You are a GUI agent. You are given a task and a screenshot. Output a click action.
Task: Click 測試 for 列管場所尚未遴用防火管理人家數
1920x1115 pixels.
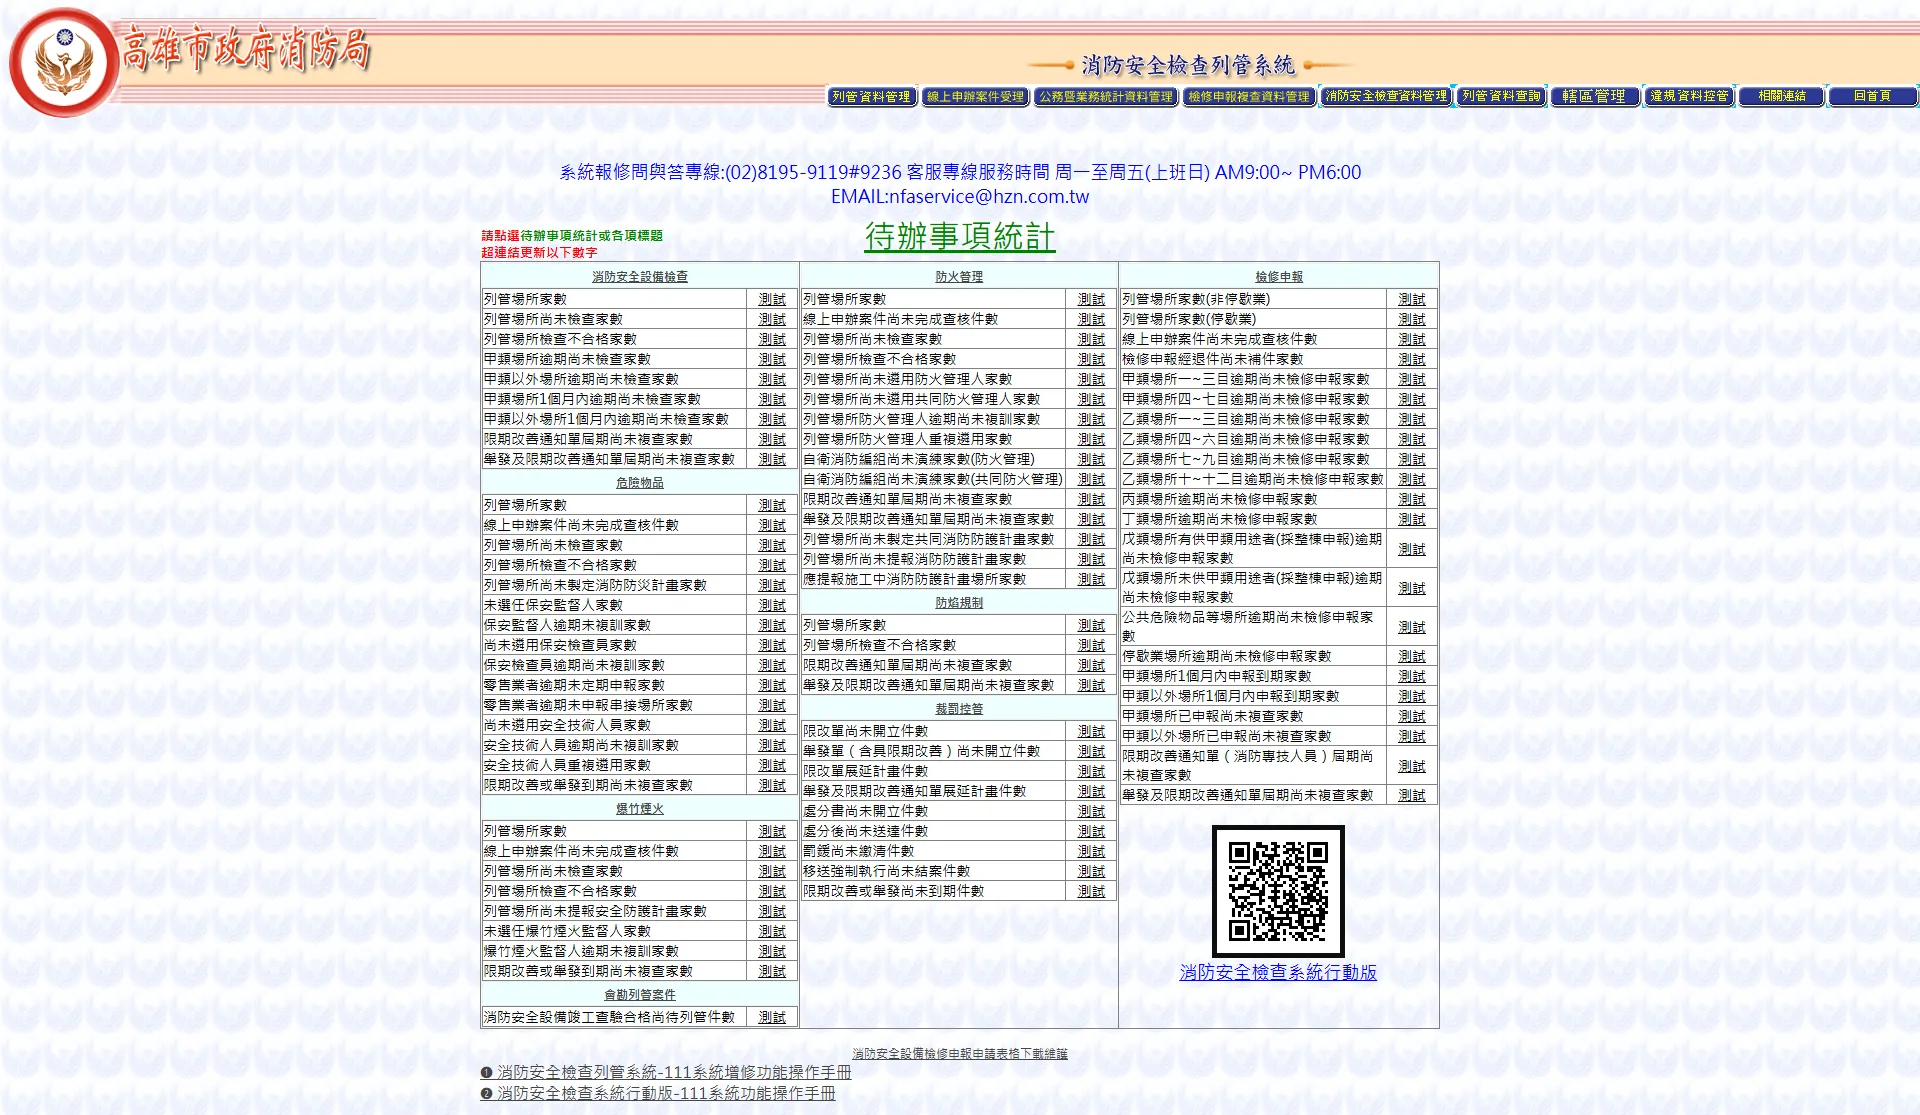pos(1091,379)
